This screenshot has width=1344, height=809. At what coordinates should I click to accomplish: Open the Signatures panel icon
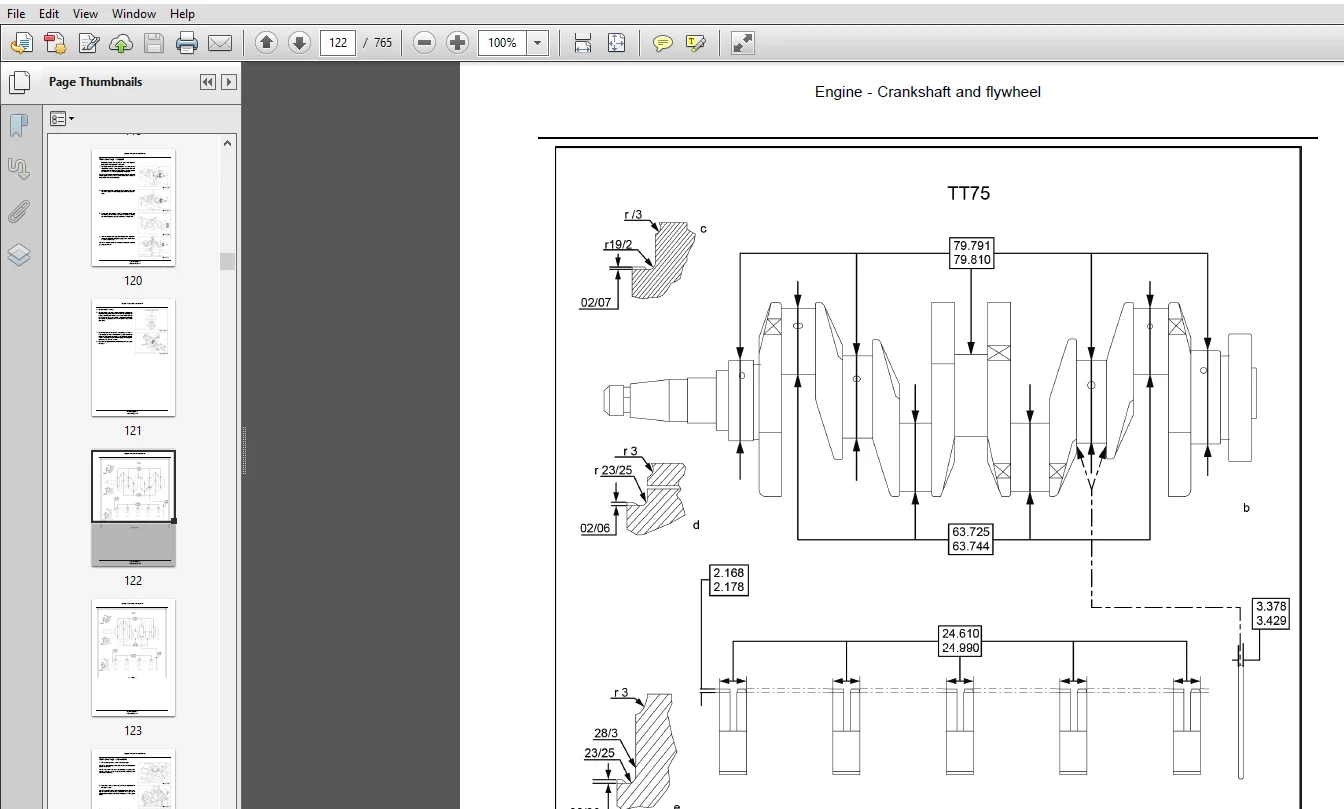(x=19, y=168)
